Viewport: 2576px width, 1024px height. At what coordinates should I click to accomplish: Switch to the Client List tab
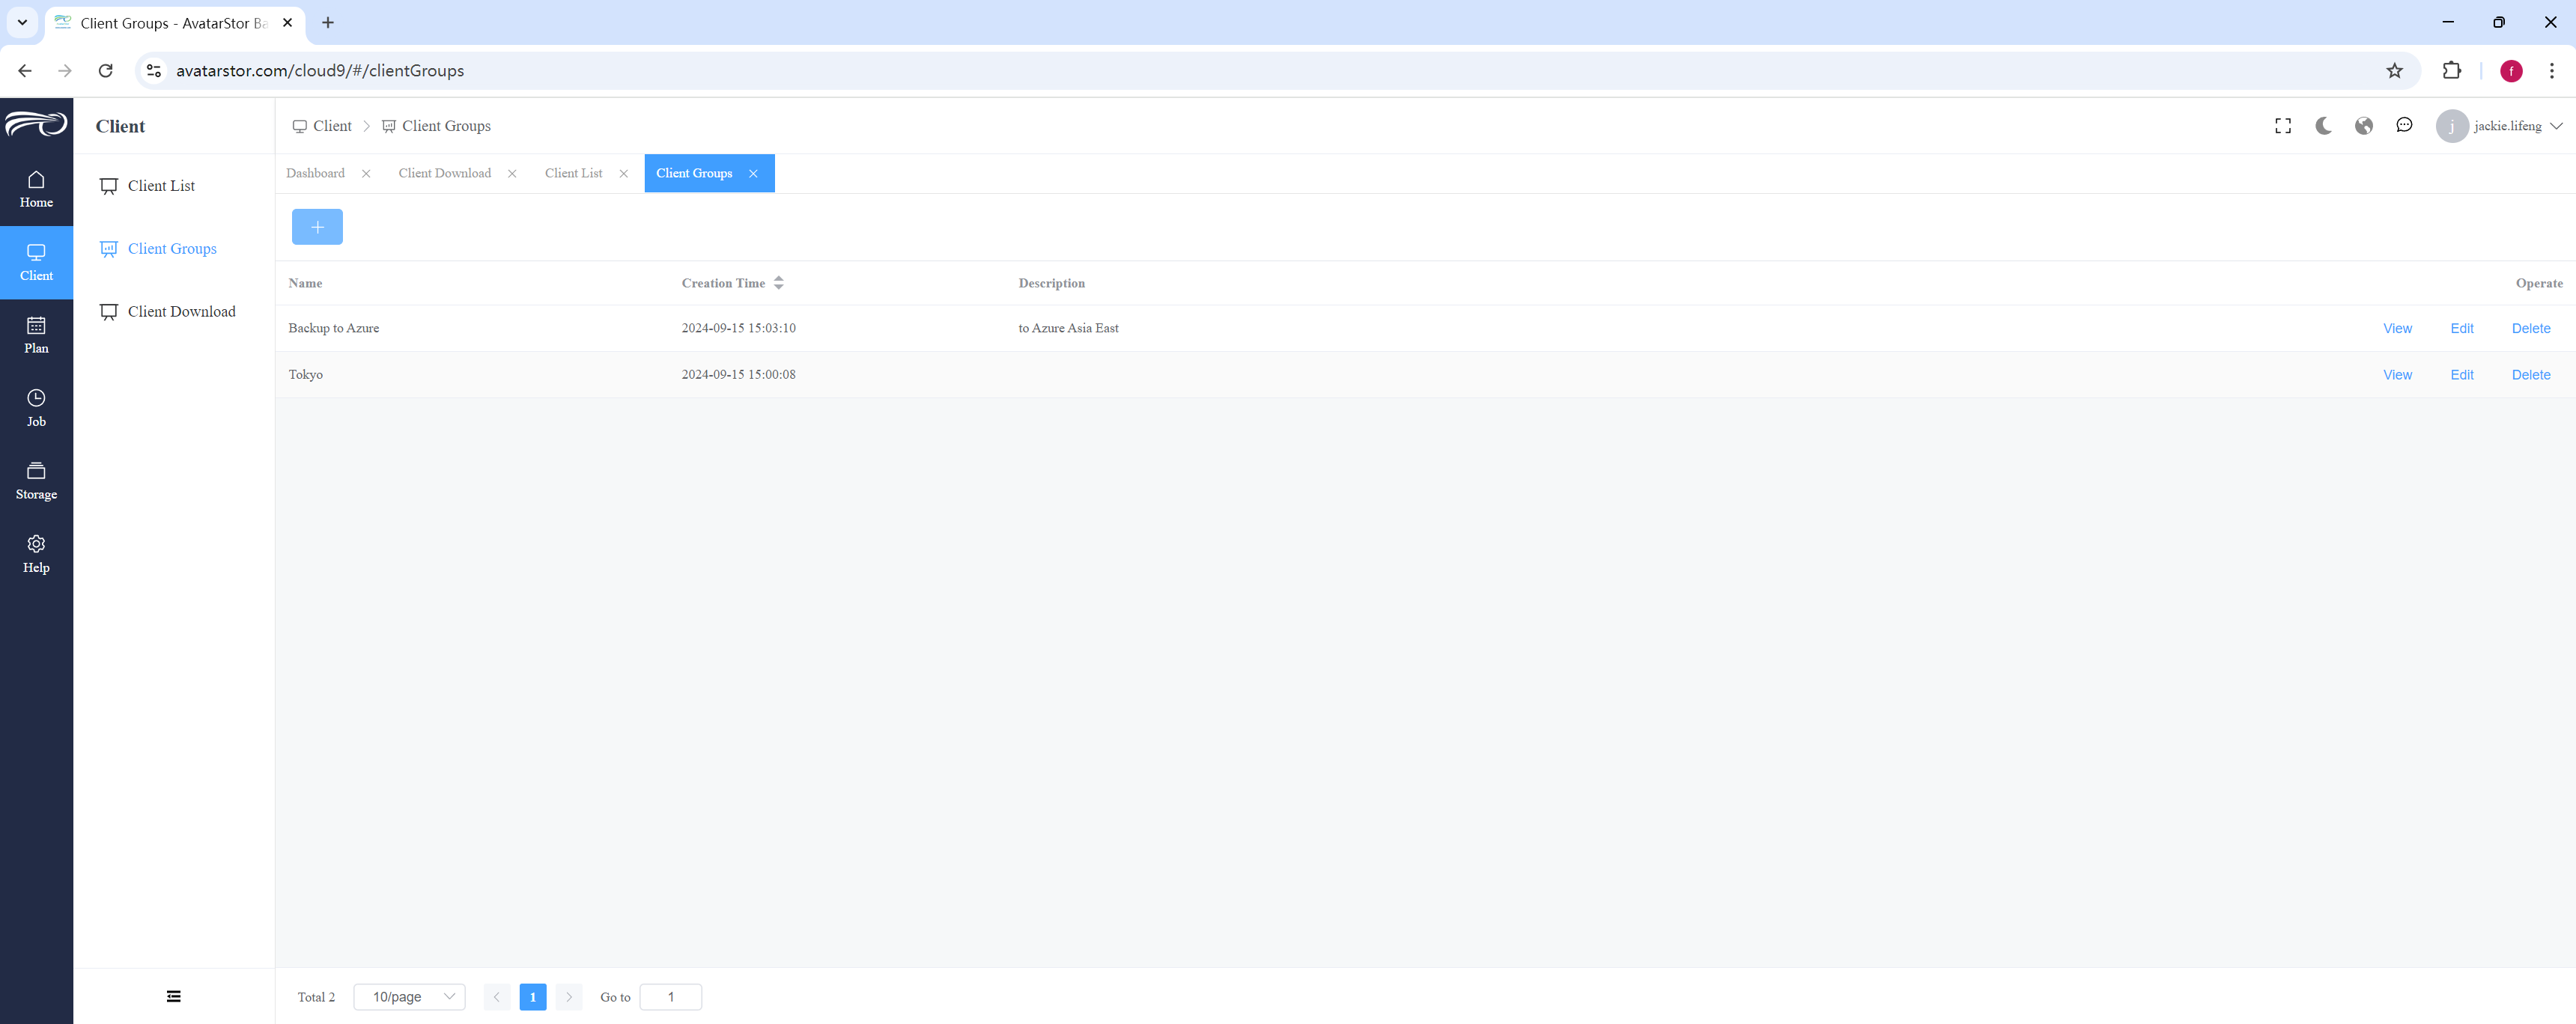tap(574, 173)
